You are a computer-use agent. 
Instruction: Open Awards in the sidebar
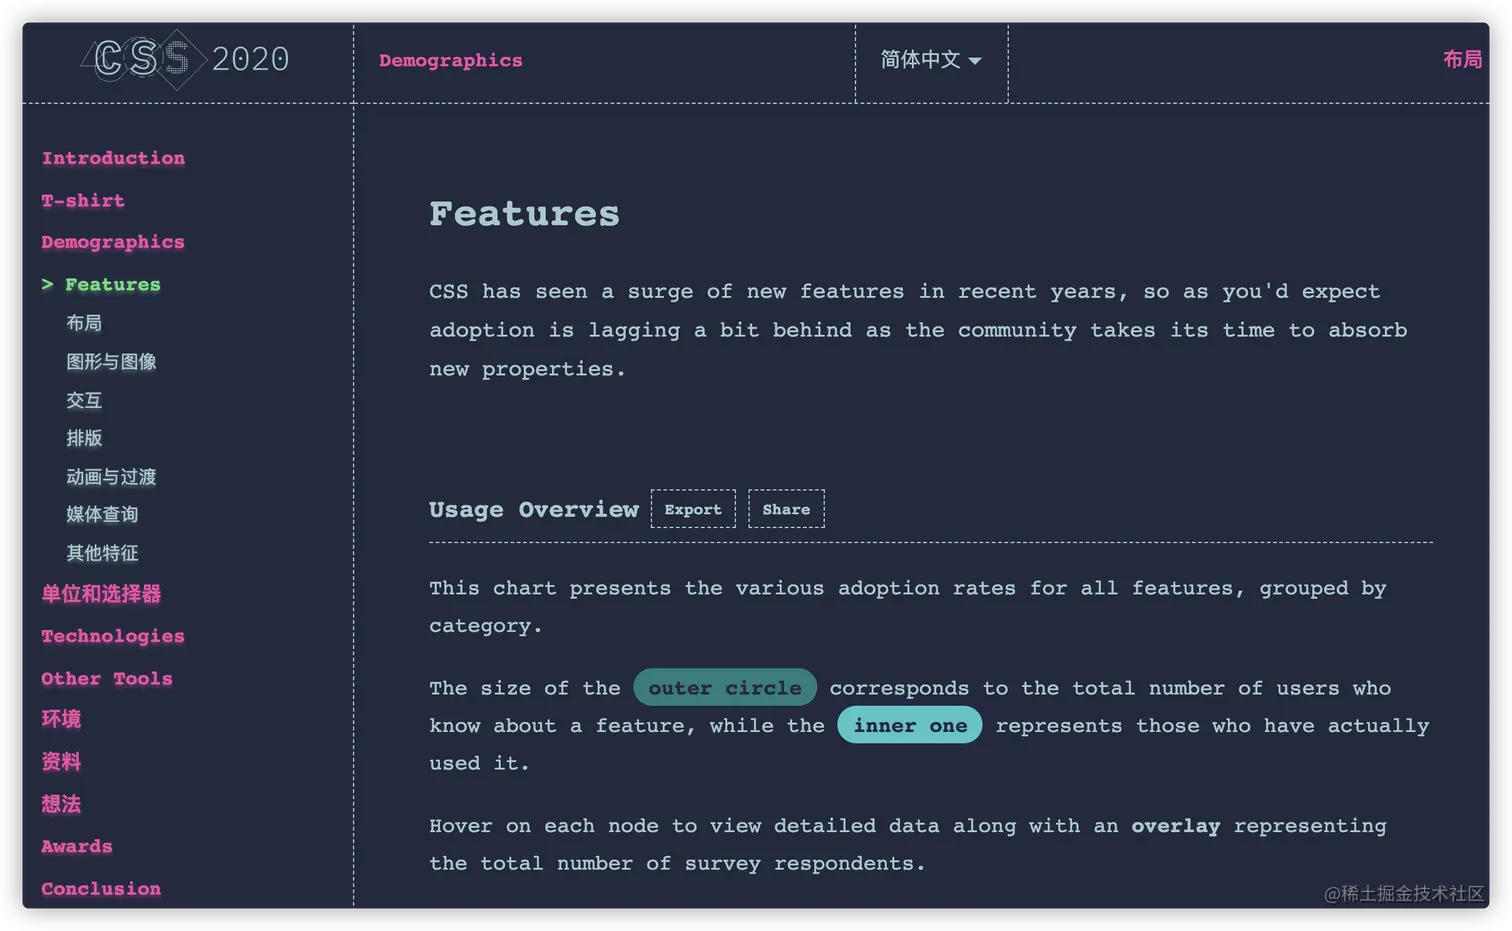[x=77, y=847]
